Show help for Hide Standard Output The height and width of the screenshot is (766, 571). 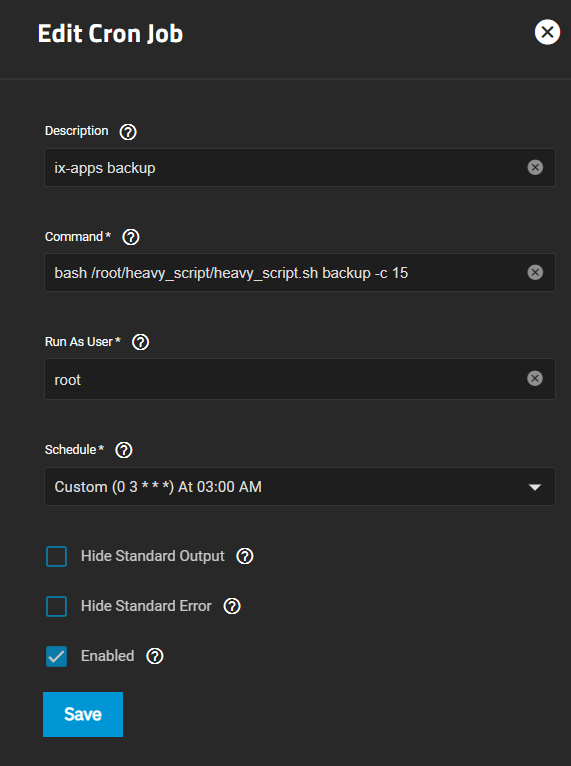(x=245, y=556)
